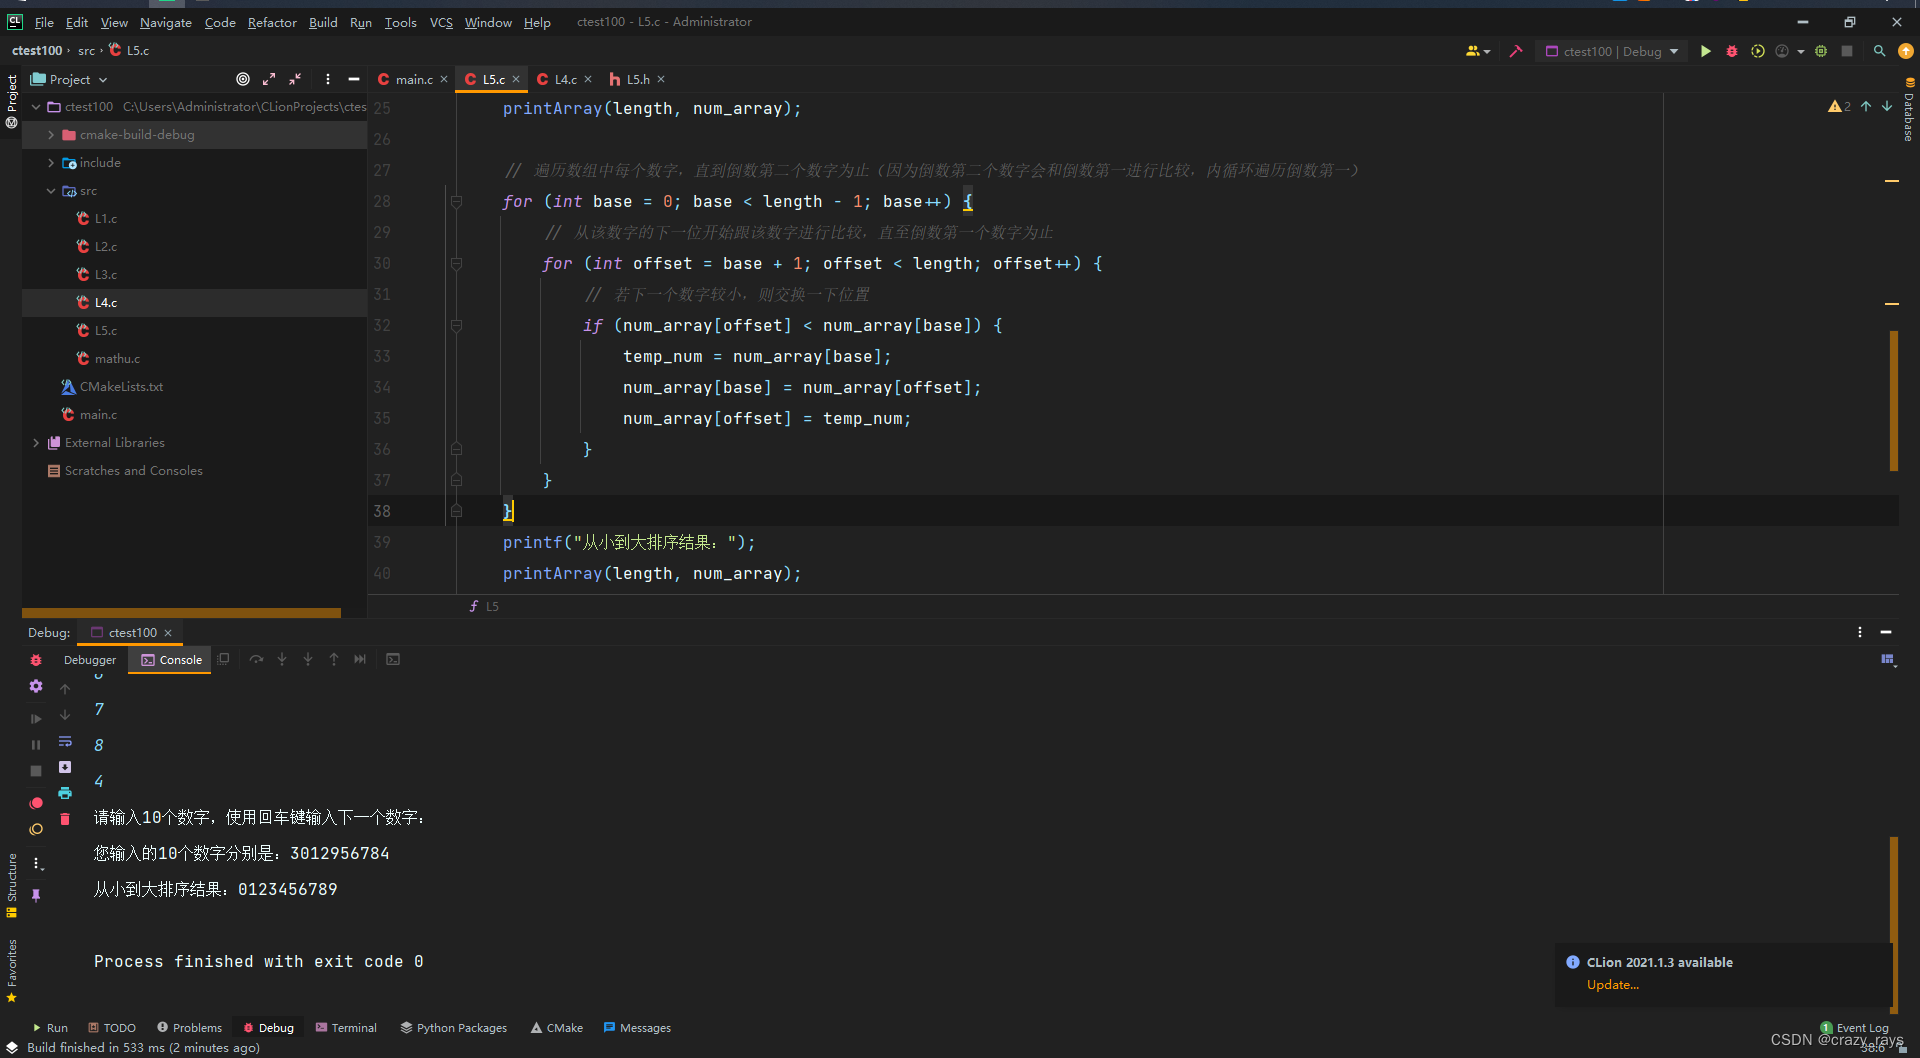Select CMakeLists.txt in project tree
The image size is (1920, 1058).
[x=121, y=386]
